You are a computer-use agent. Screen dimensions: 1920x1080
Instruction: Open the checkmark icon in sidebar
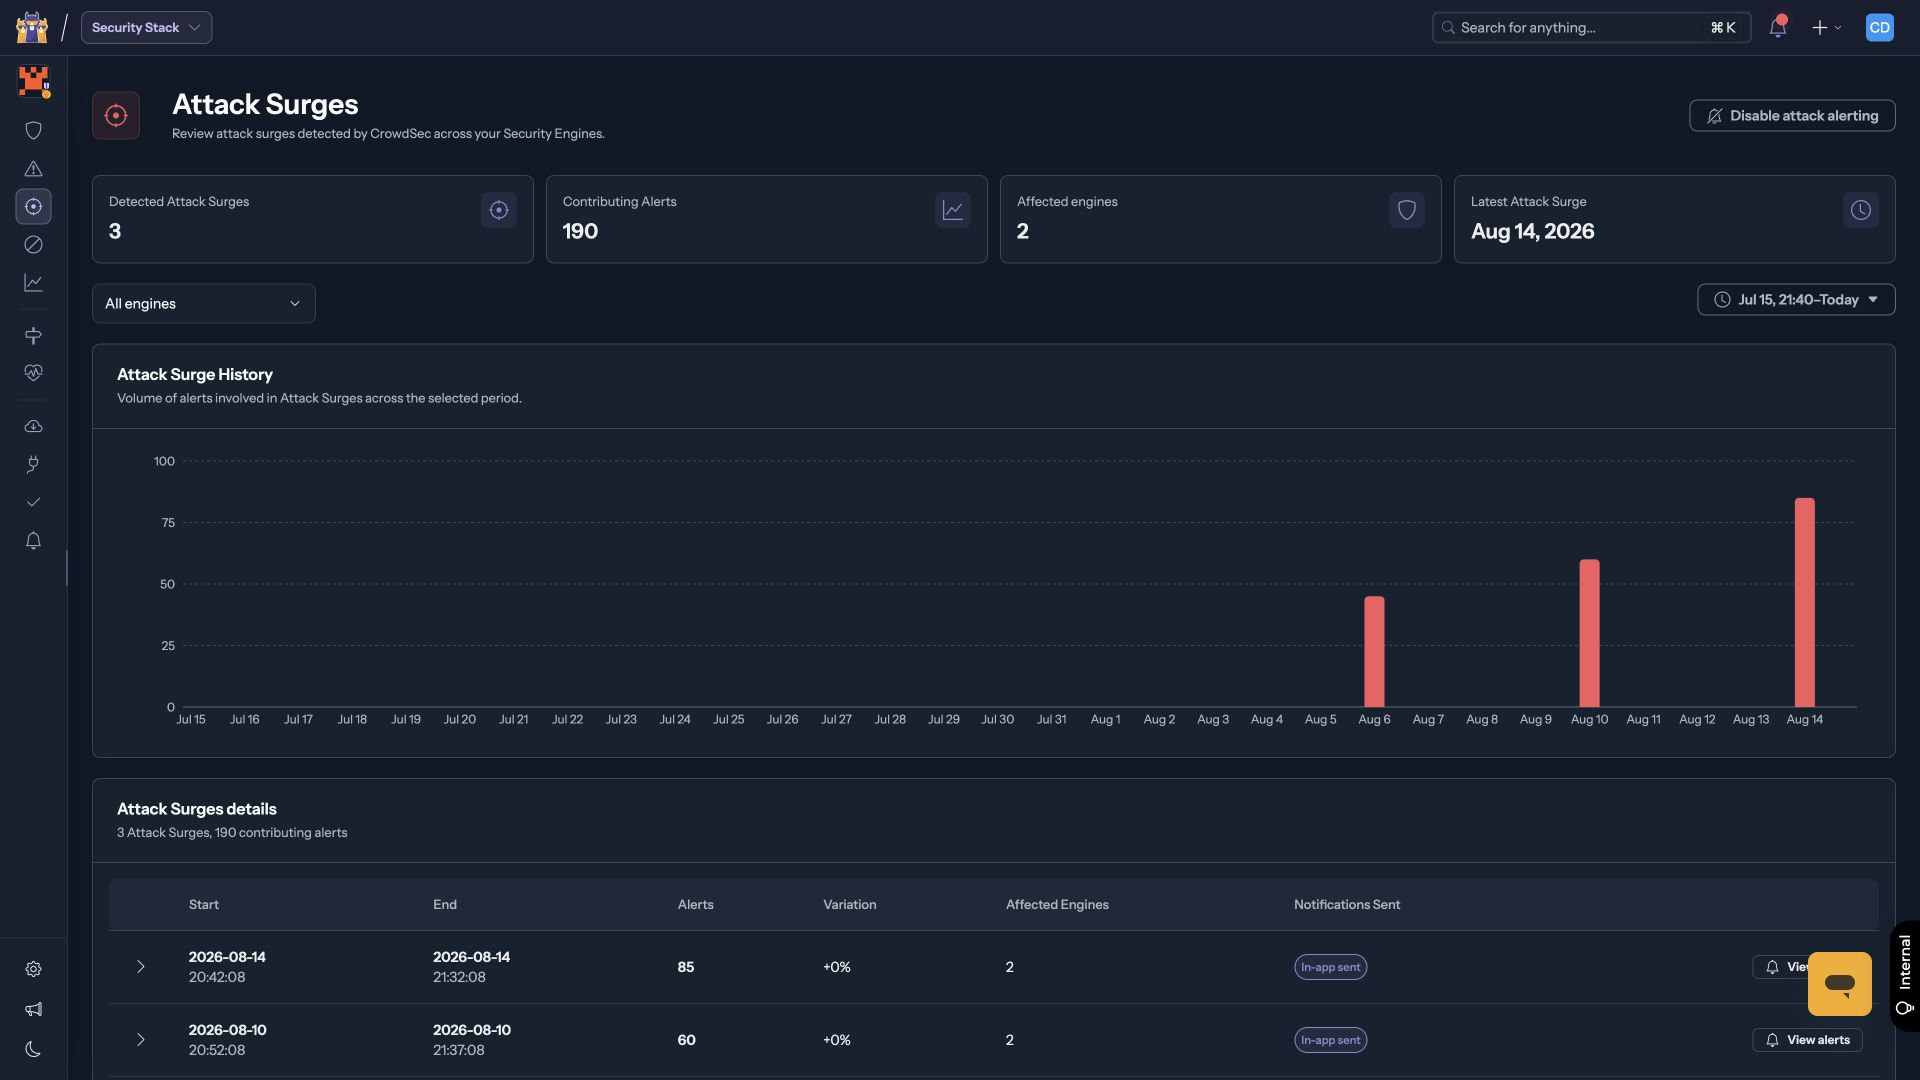(x=33, y=502)
